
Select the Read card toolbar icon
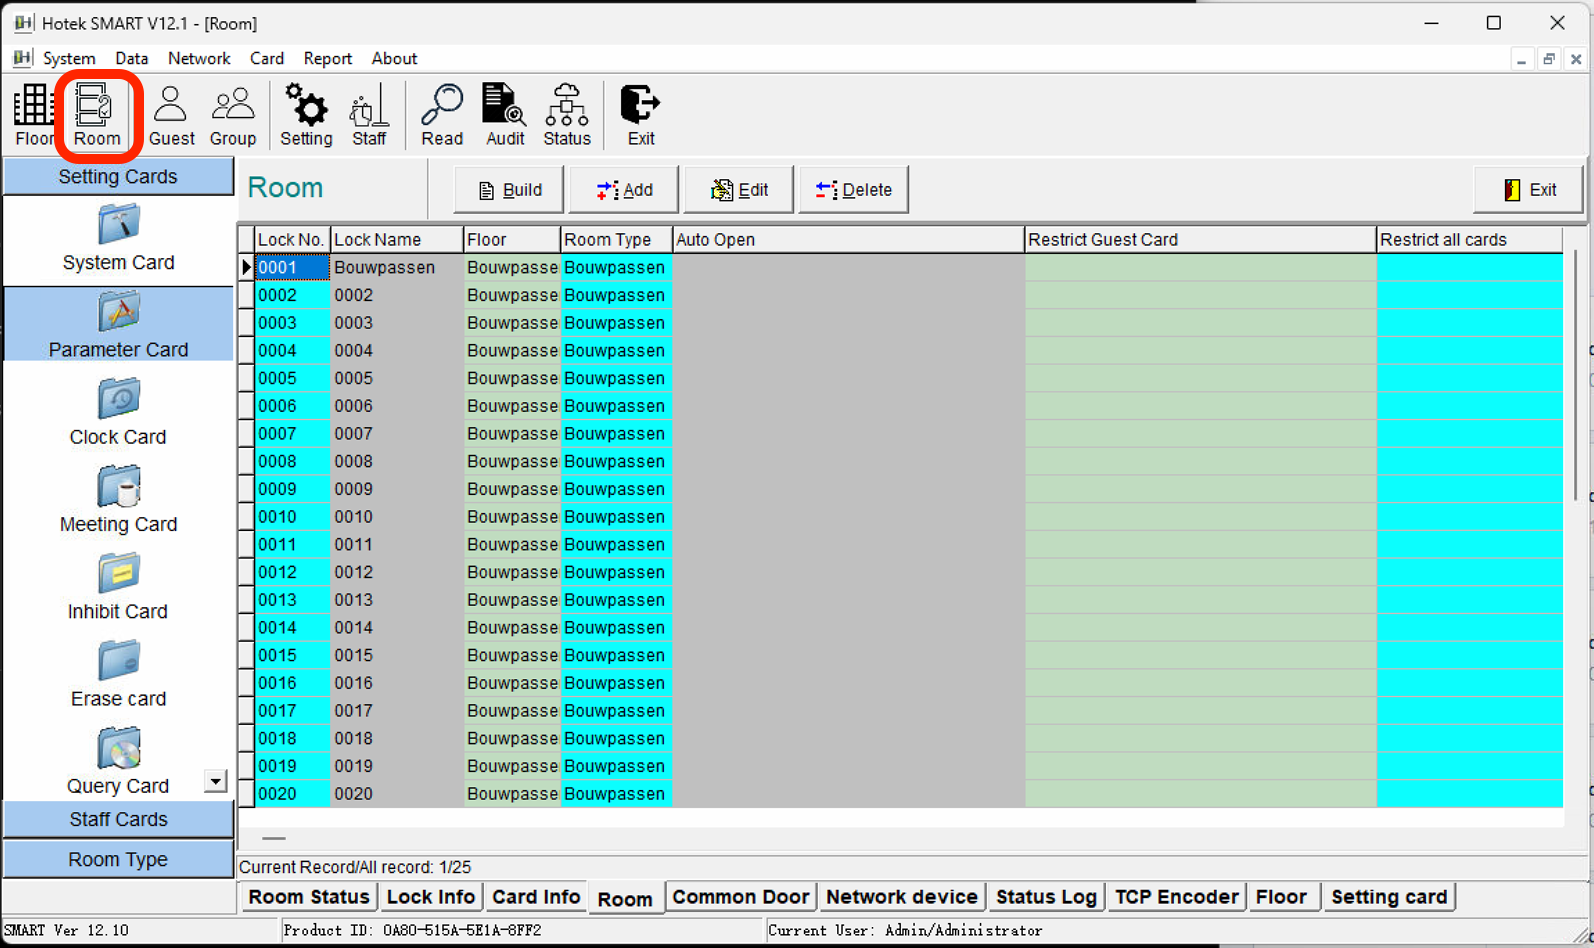(x=442, y=115)
